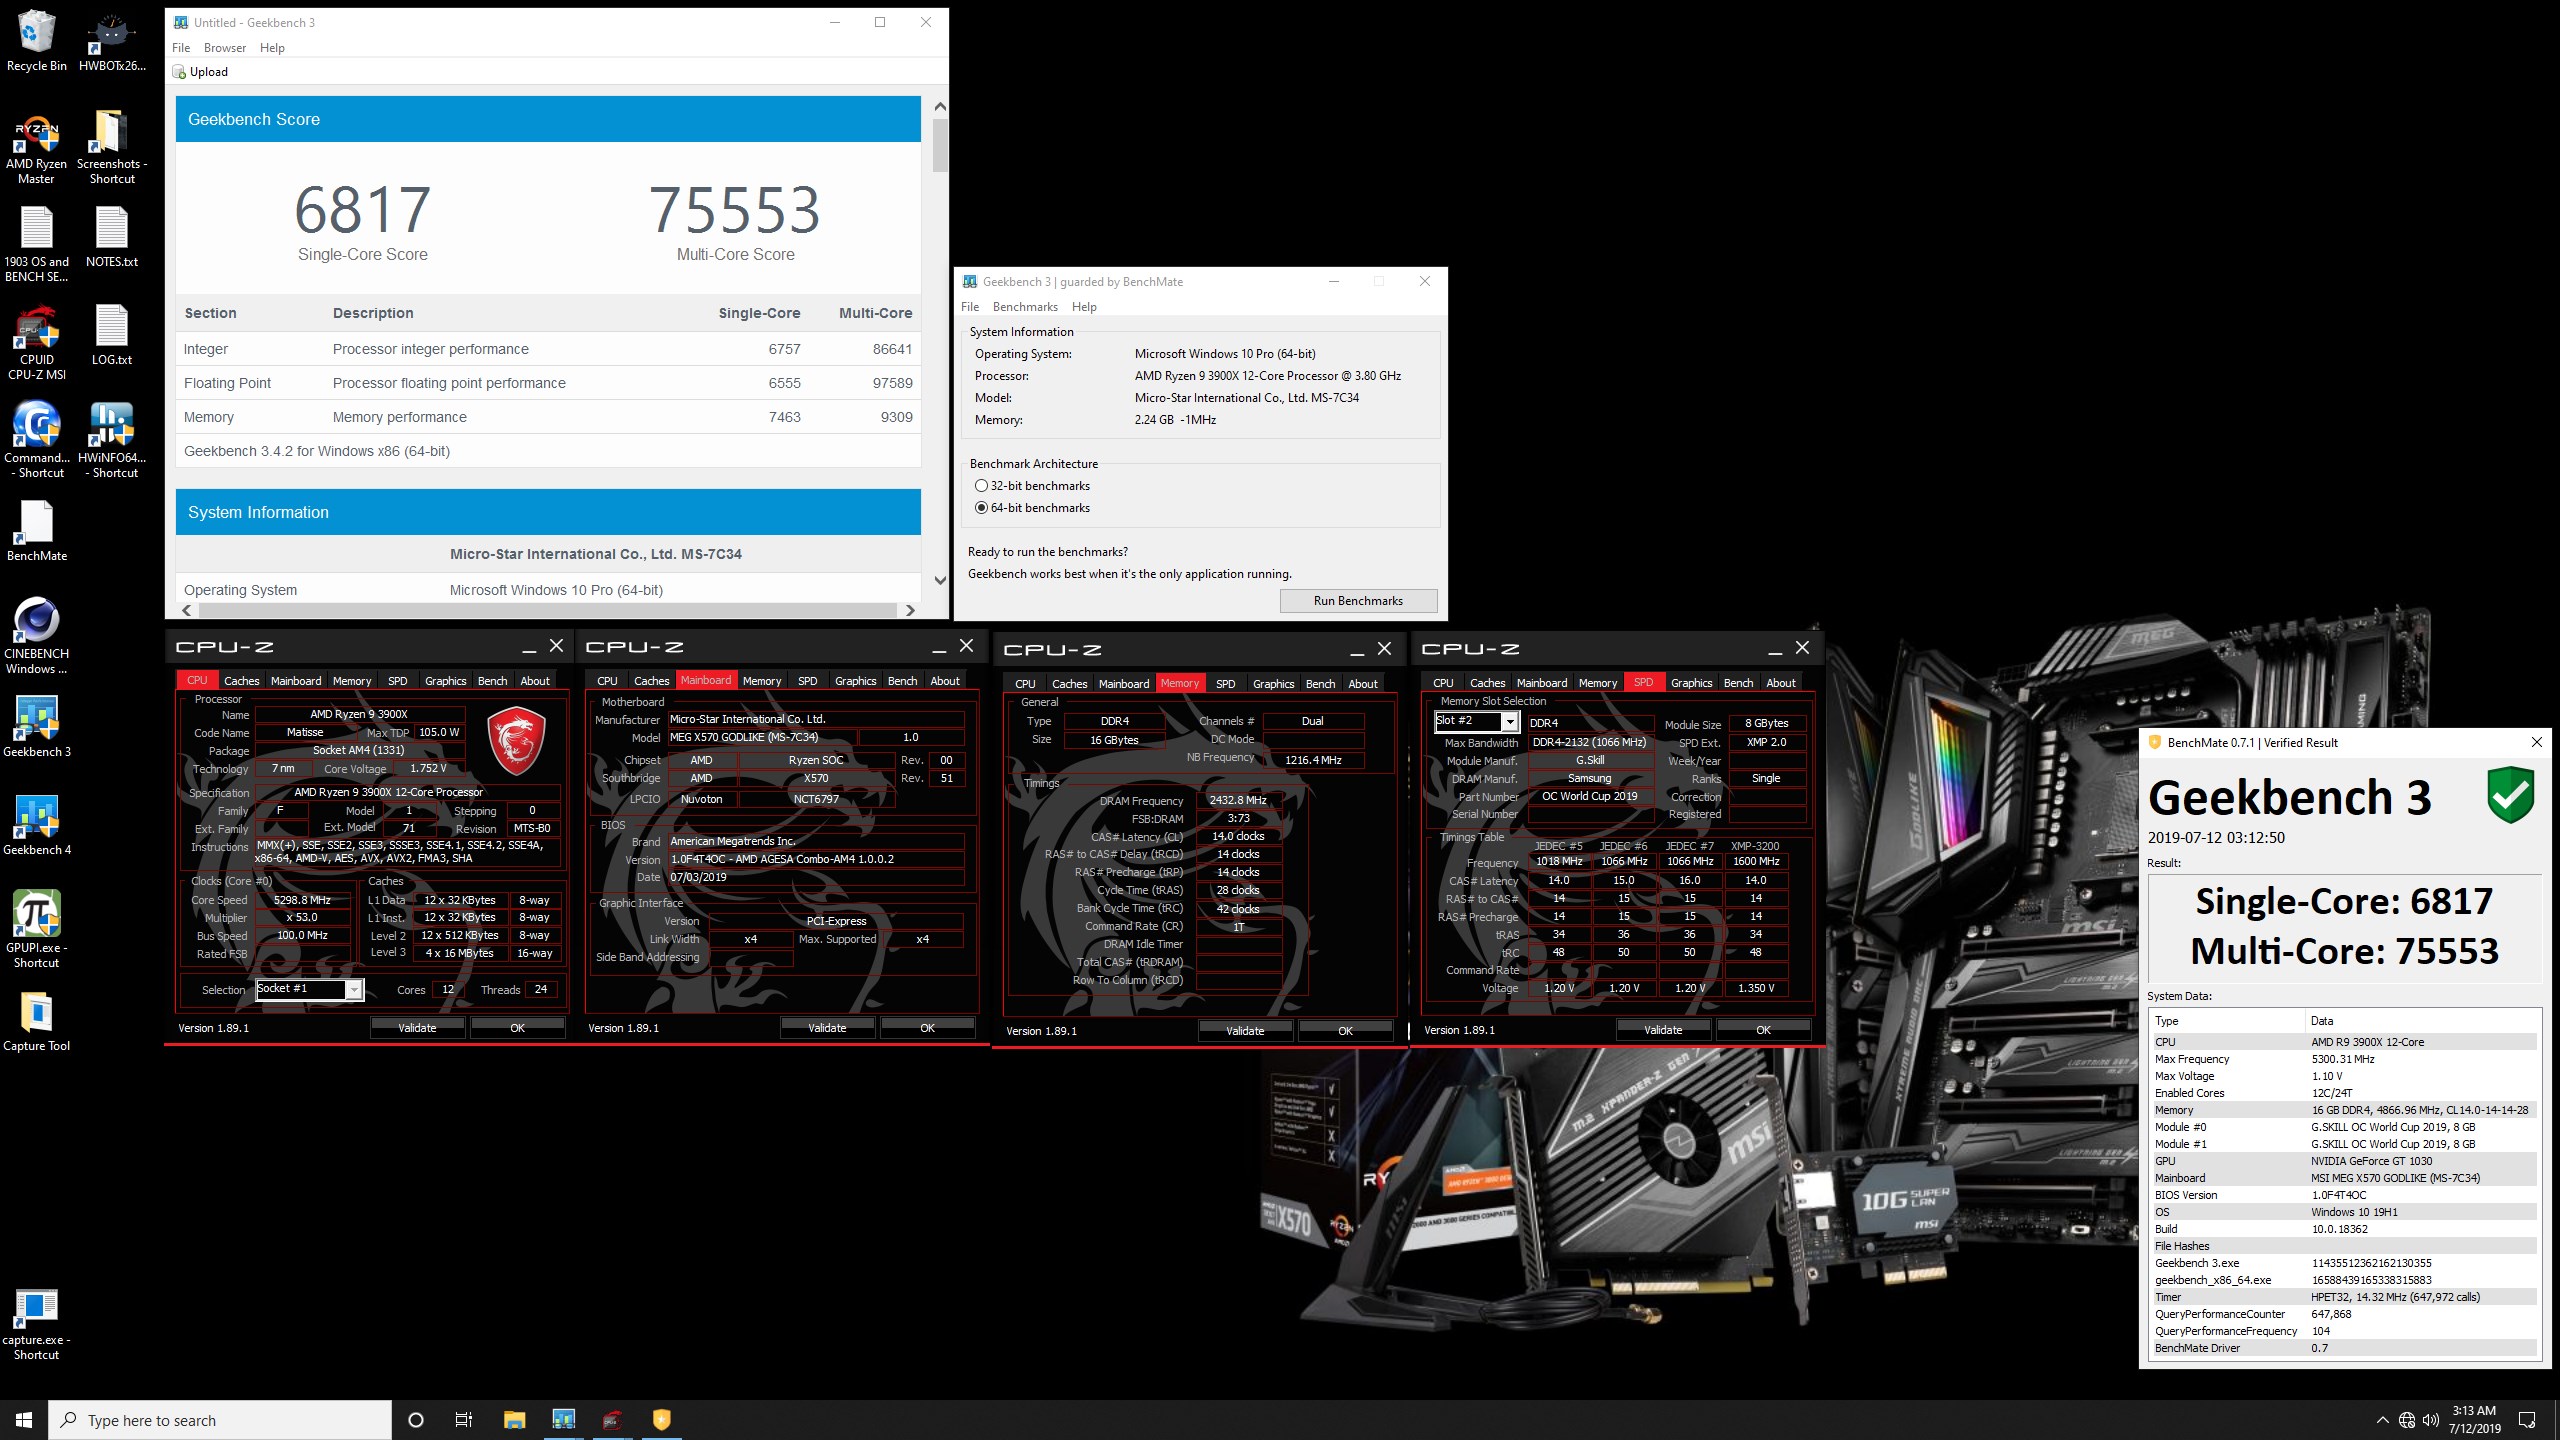This screenshot has width=2560, height=1440.
Task: Open the Recycle Bin desktop icon
Action: 36,40
